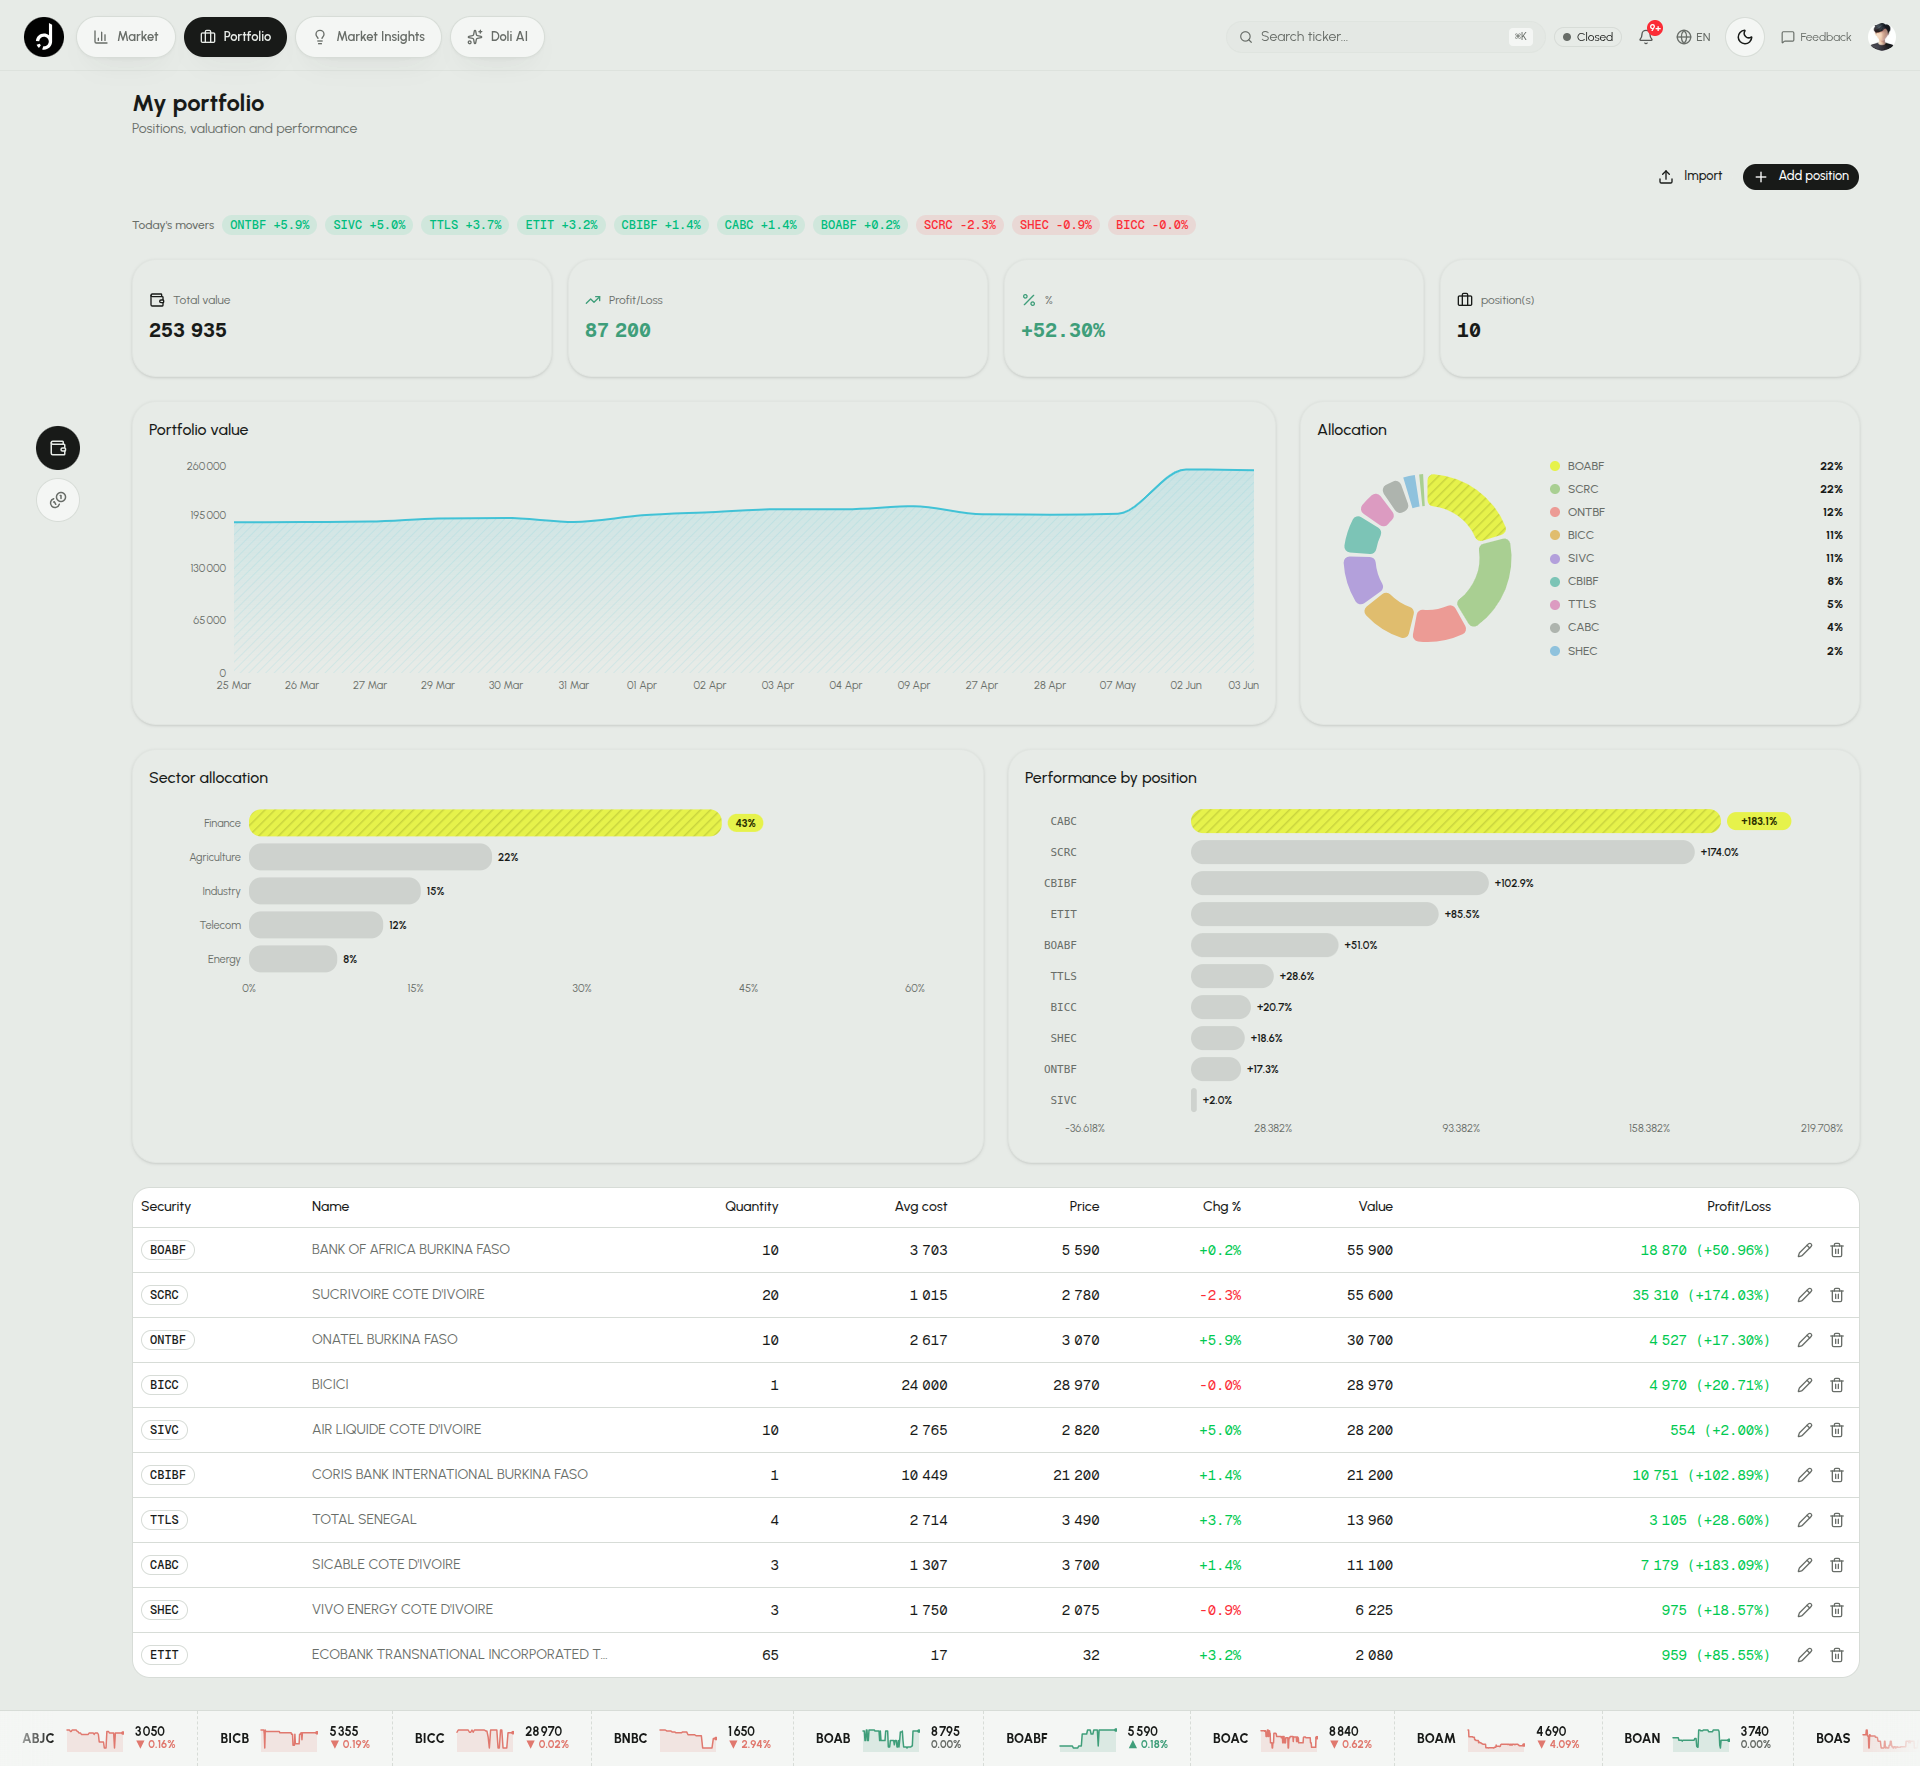Delete the SHEC position
This screenshot has height=1766, width=1920.
(1837, 1610)
